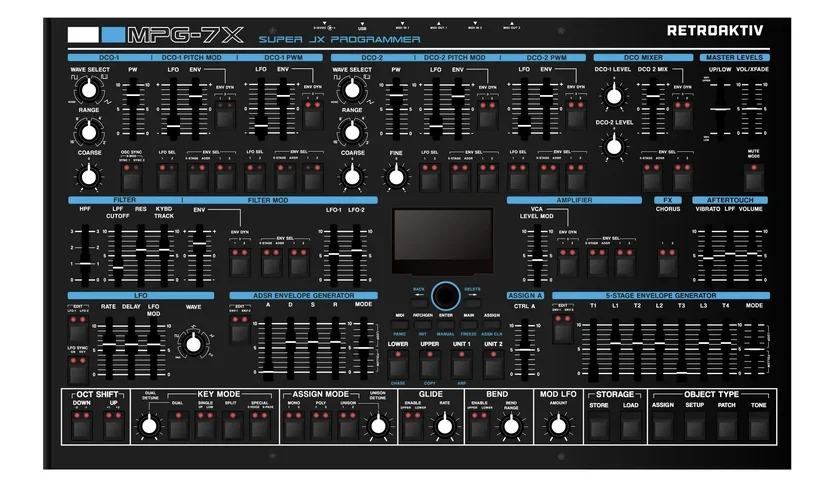Toggle the Bend Enable button
Screen dimensions: 825x500
pos(479,425)
